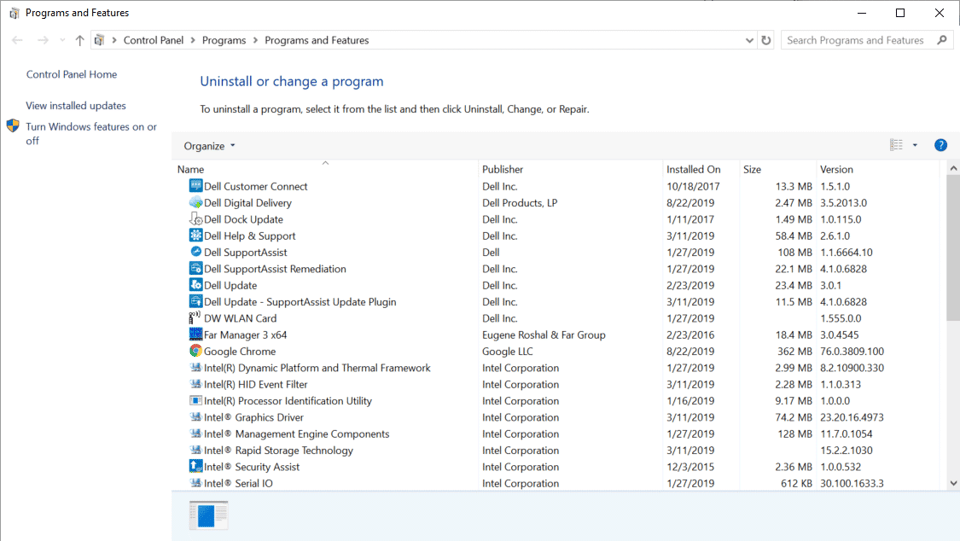960x541 pixels.
Task: Navigate to Programs breadcrumb
Action: (x=224, y=40)
